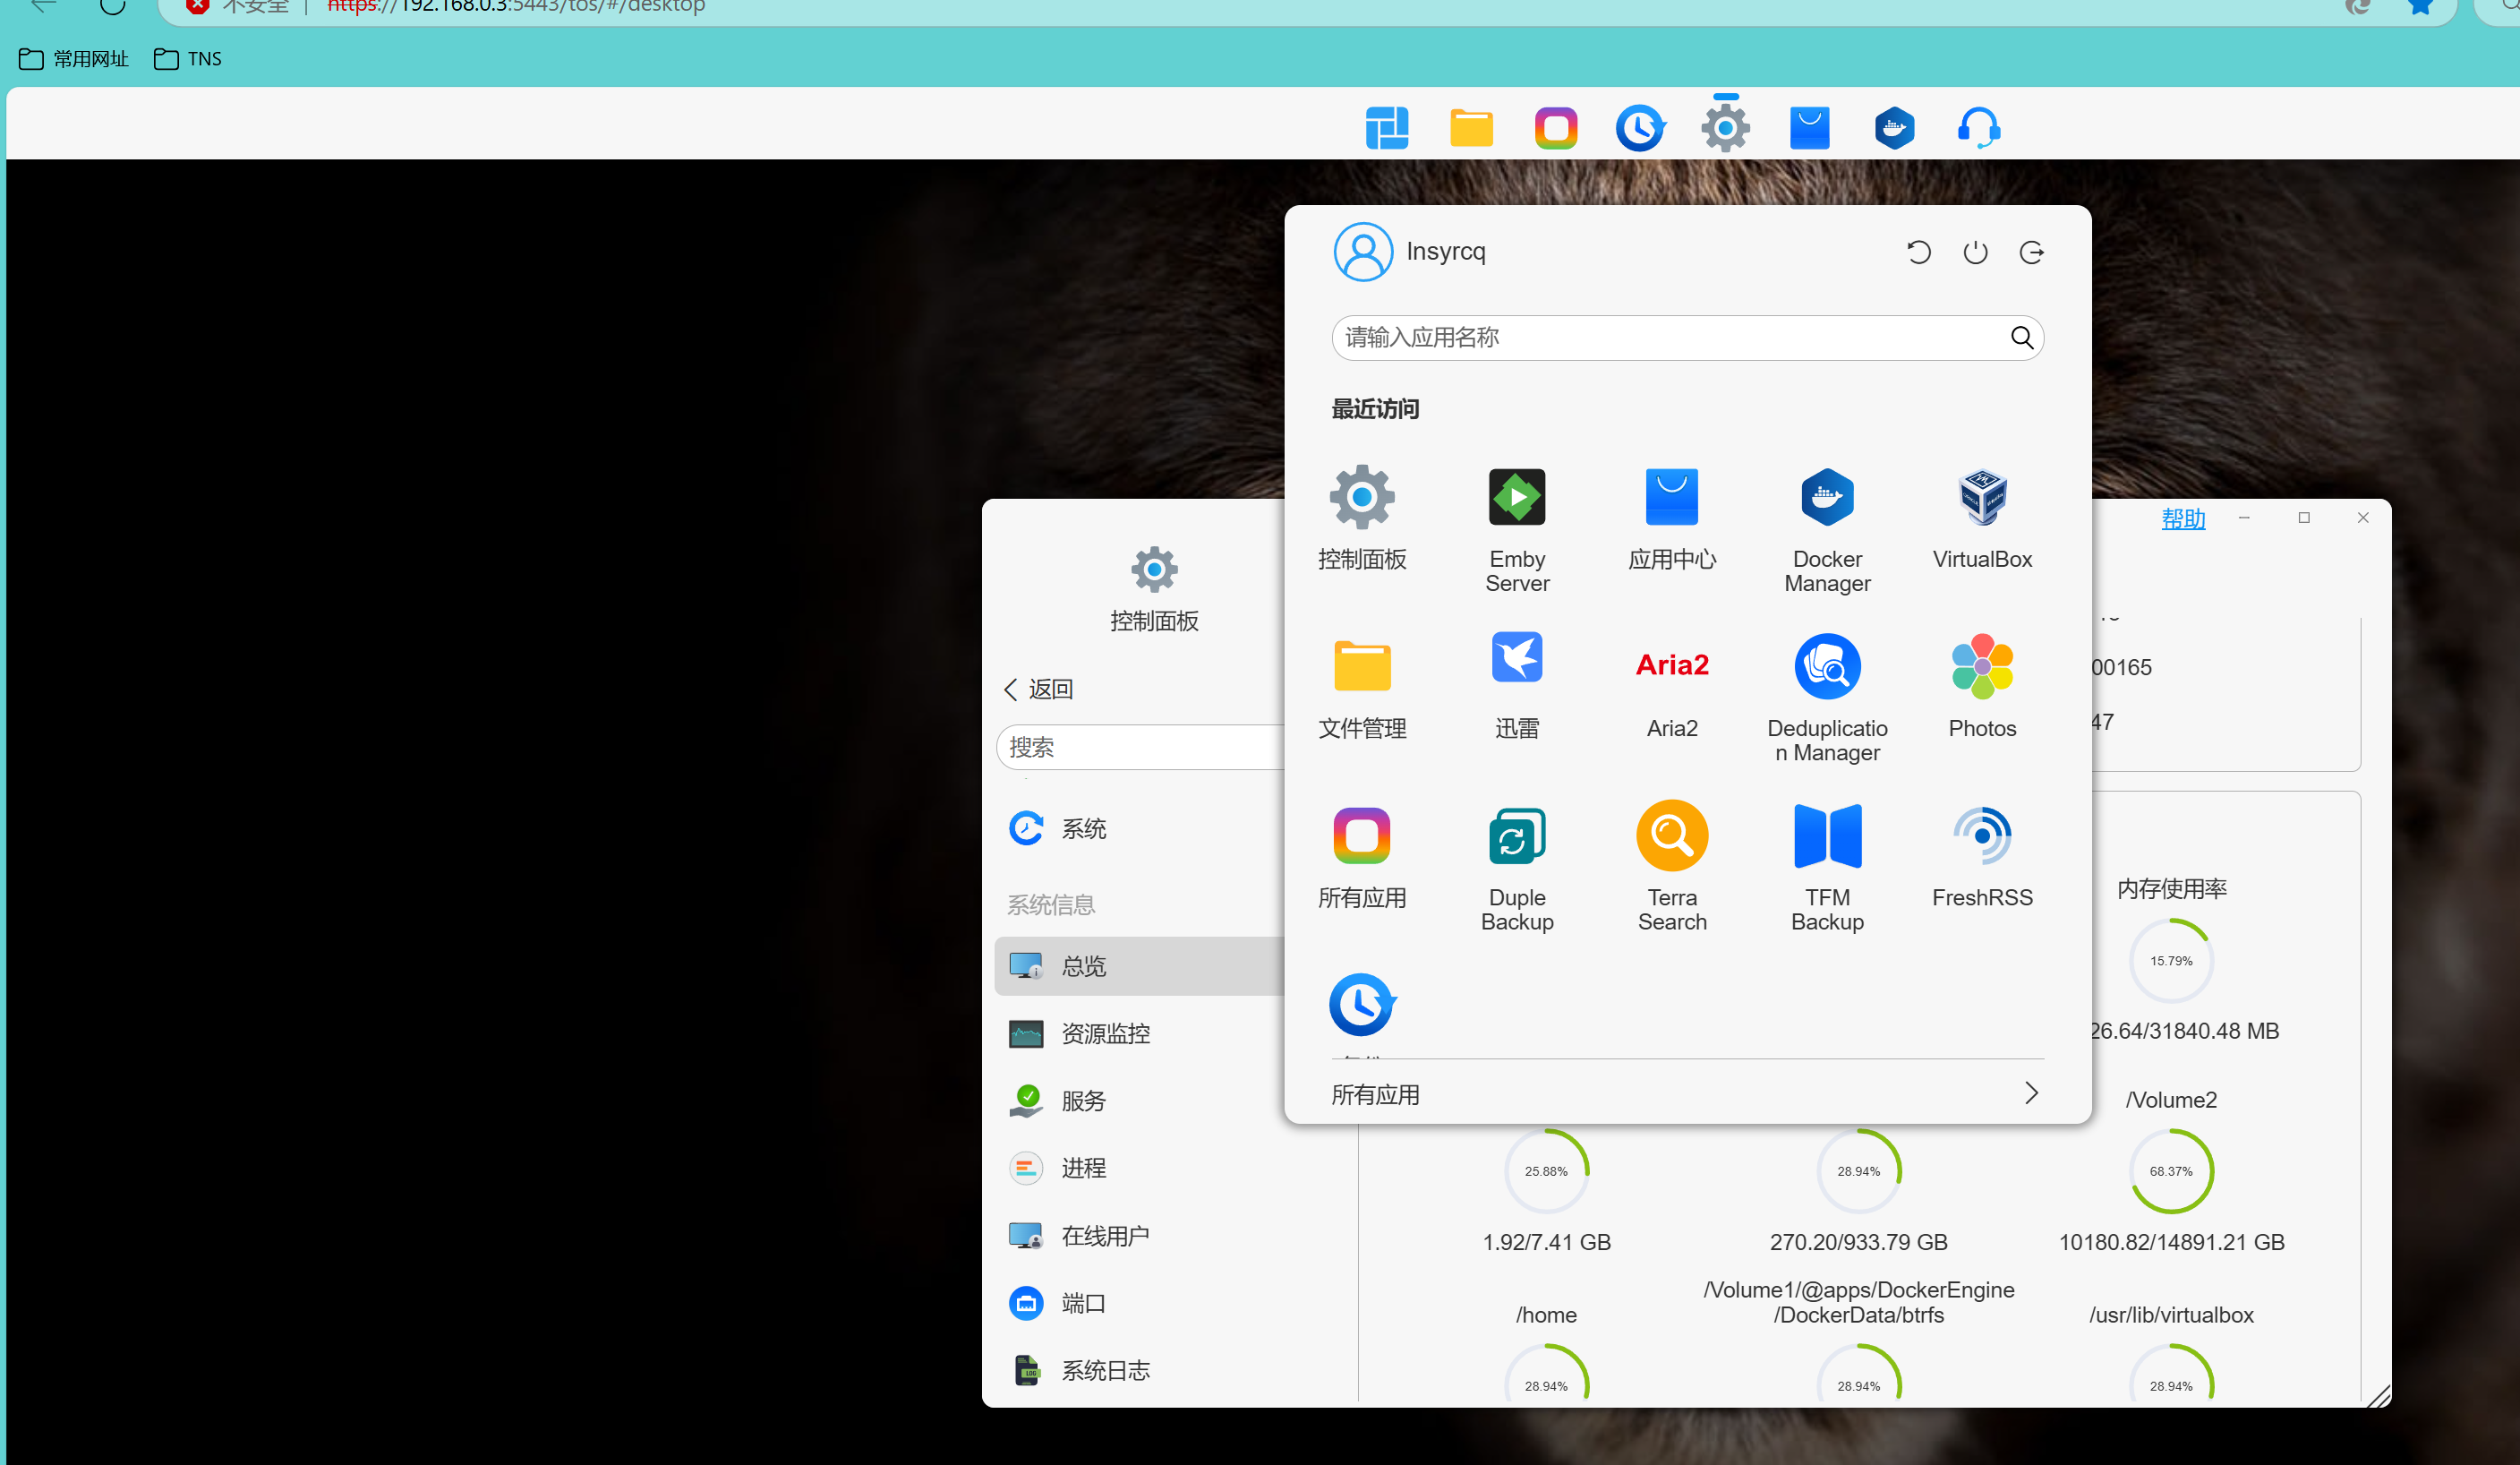Open TFM Backup app

pyautogui.click(x=1826, y=835)
